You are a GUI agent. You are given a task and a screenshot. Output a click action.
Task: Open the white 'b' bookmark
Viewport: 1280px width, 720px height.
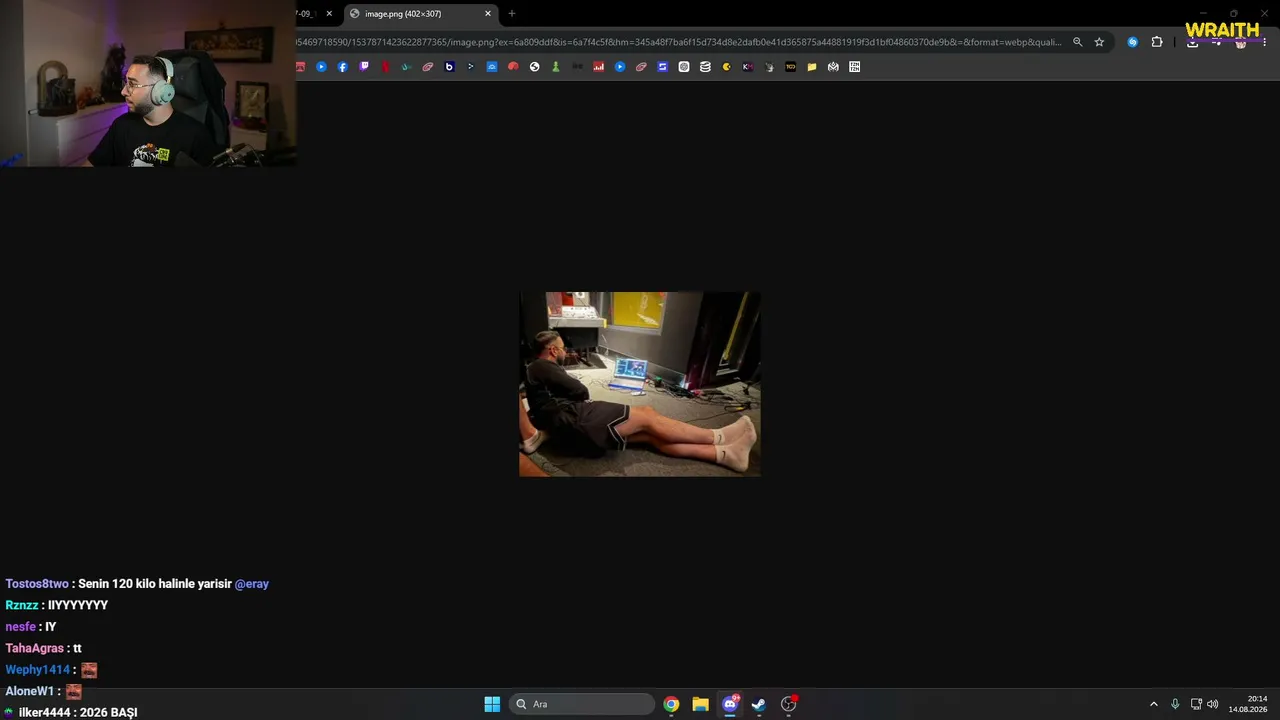[x=449, y=67]
